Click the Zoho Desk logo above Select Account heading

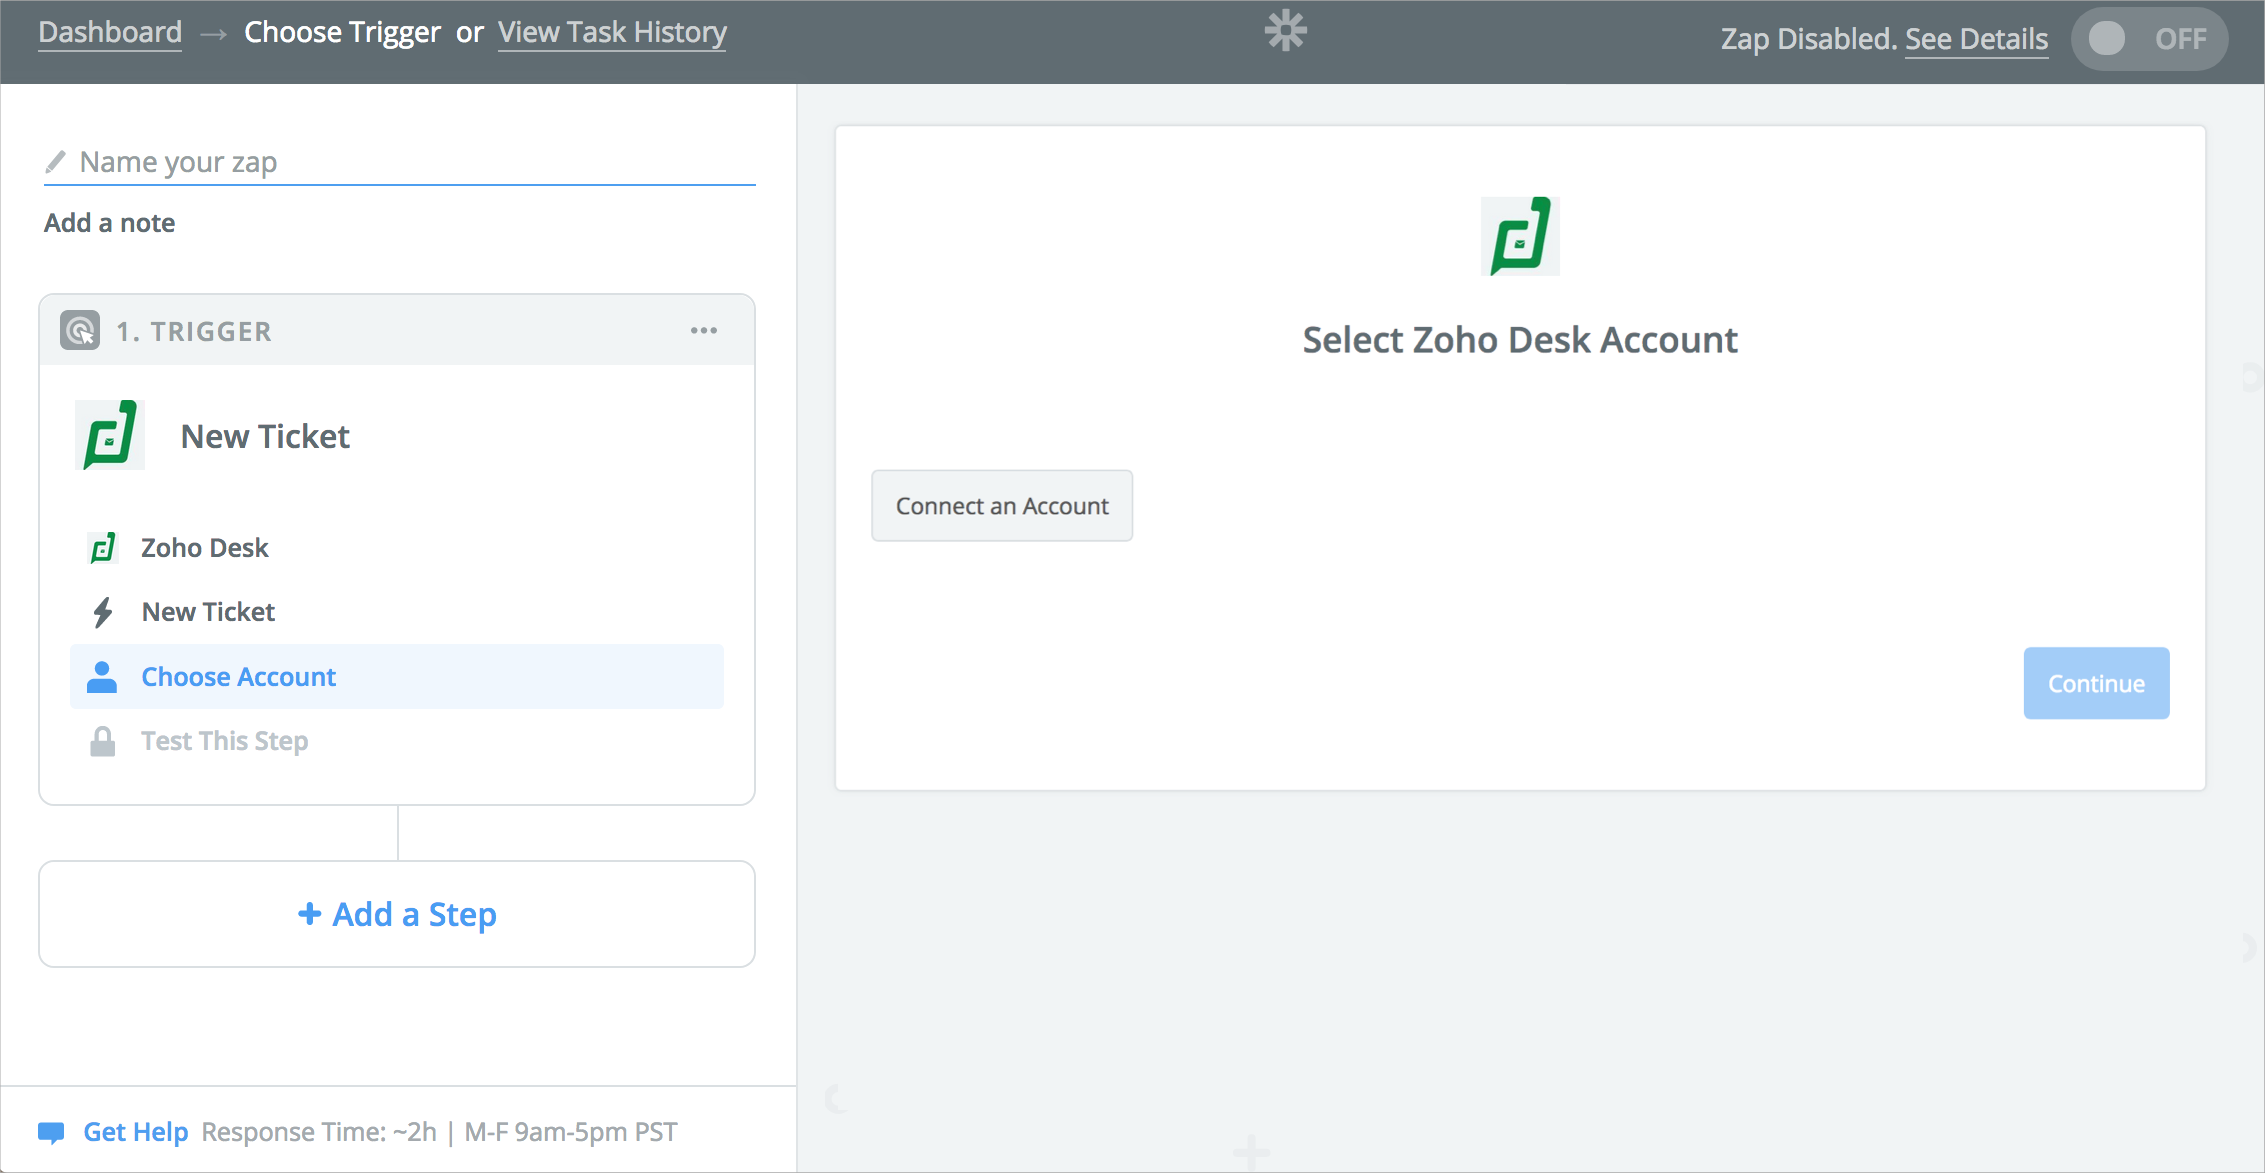coord(1519,236)
